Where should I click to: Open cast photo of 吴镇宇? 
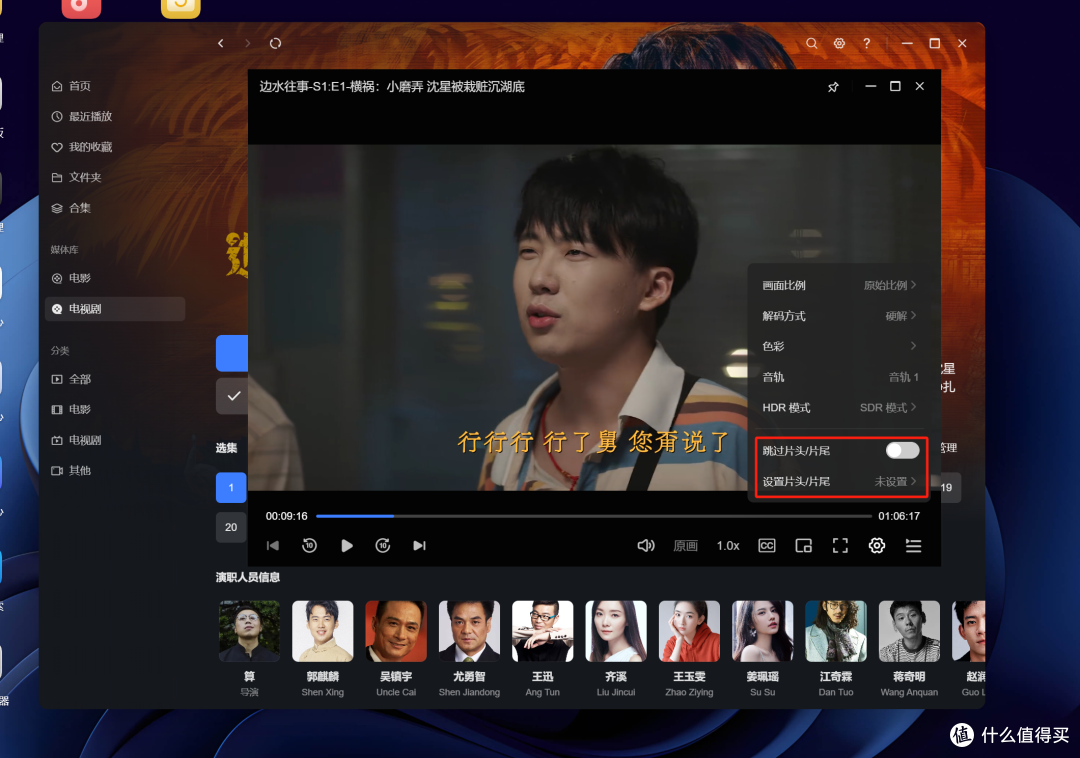pyautogui.click(x=396, y=631)
